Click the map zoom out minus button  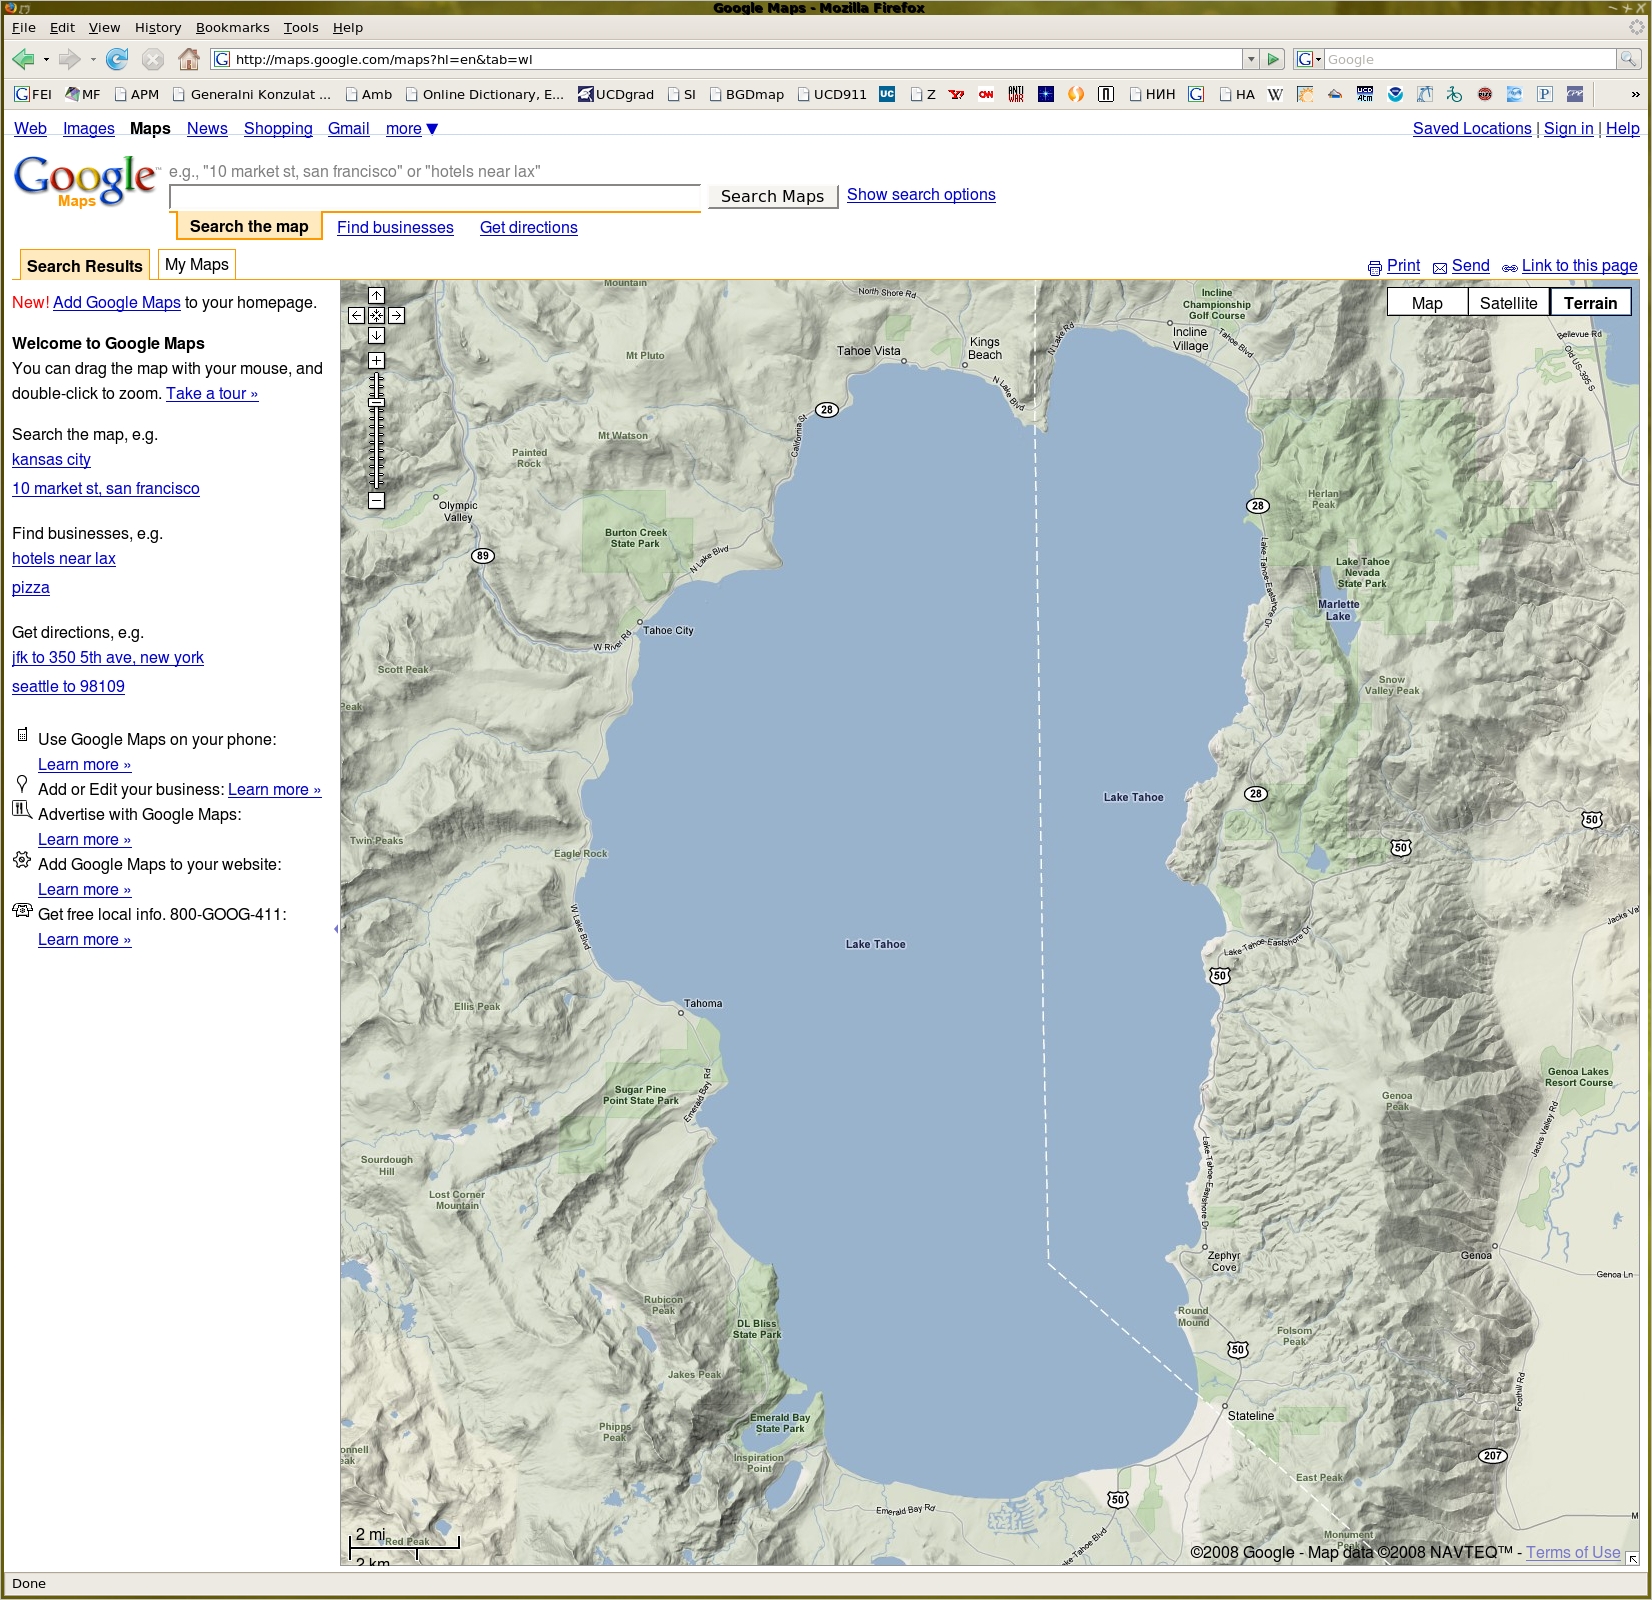(x=376, y=500)
